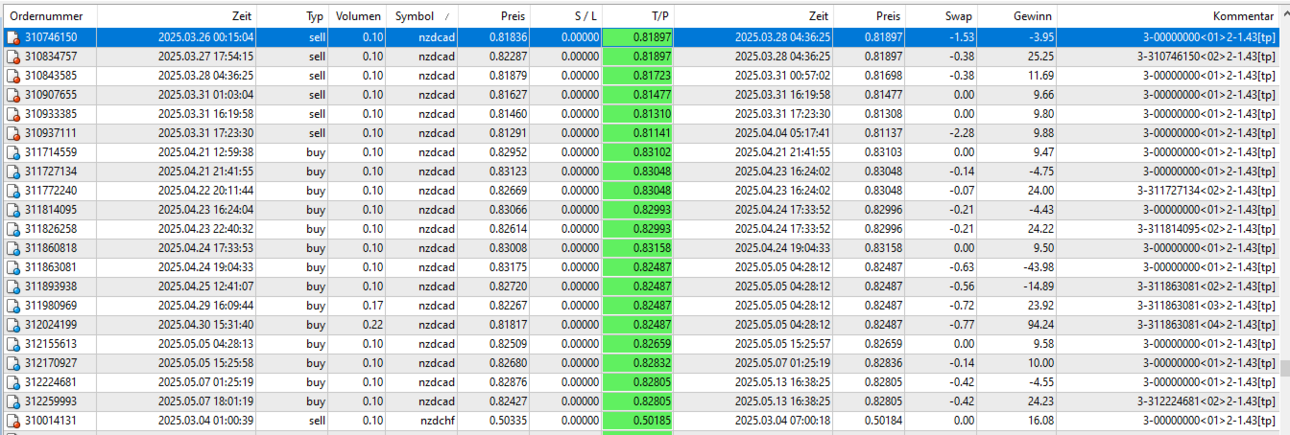This screenshot has width=1290, height=435.
Task: Click the open price 0.81836
Action: click(508, 38)
